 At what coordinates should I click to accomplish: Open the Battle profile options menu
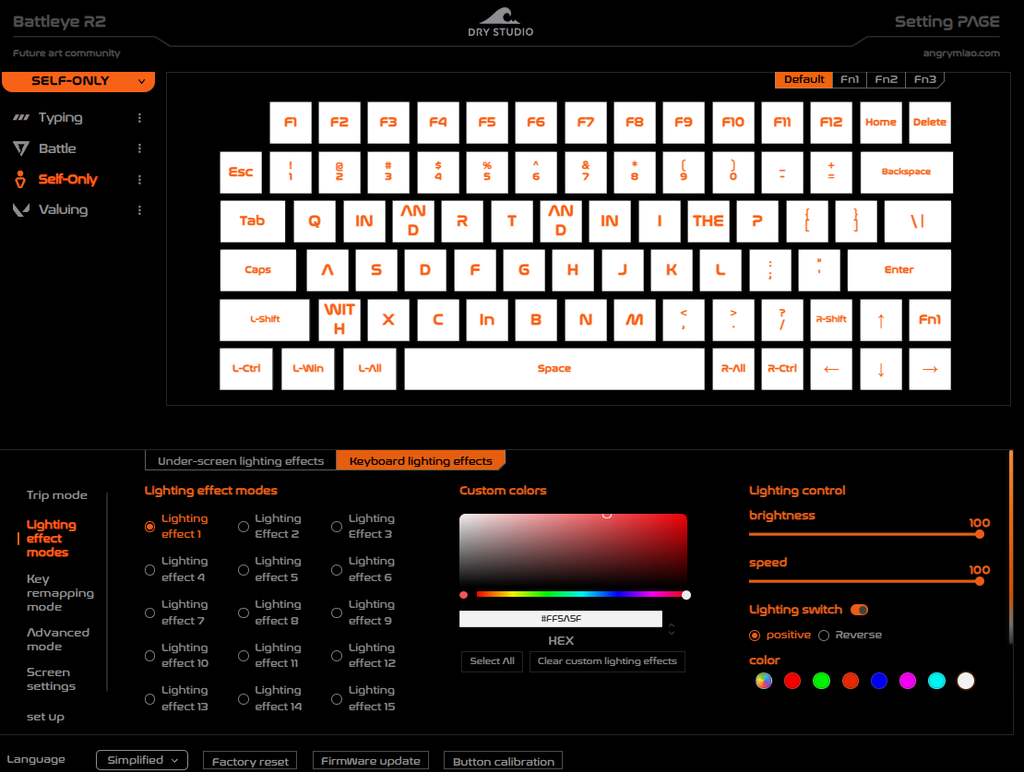[139, 148]
